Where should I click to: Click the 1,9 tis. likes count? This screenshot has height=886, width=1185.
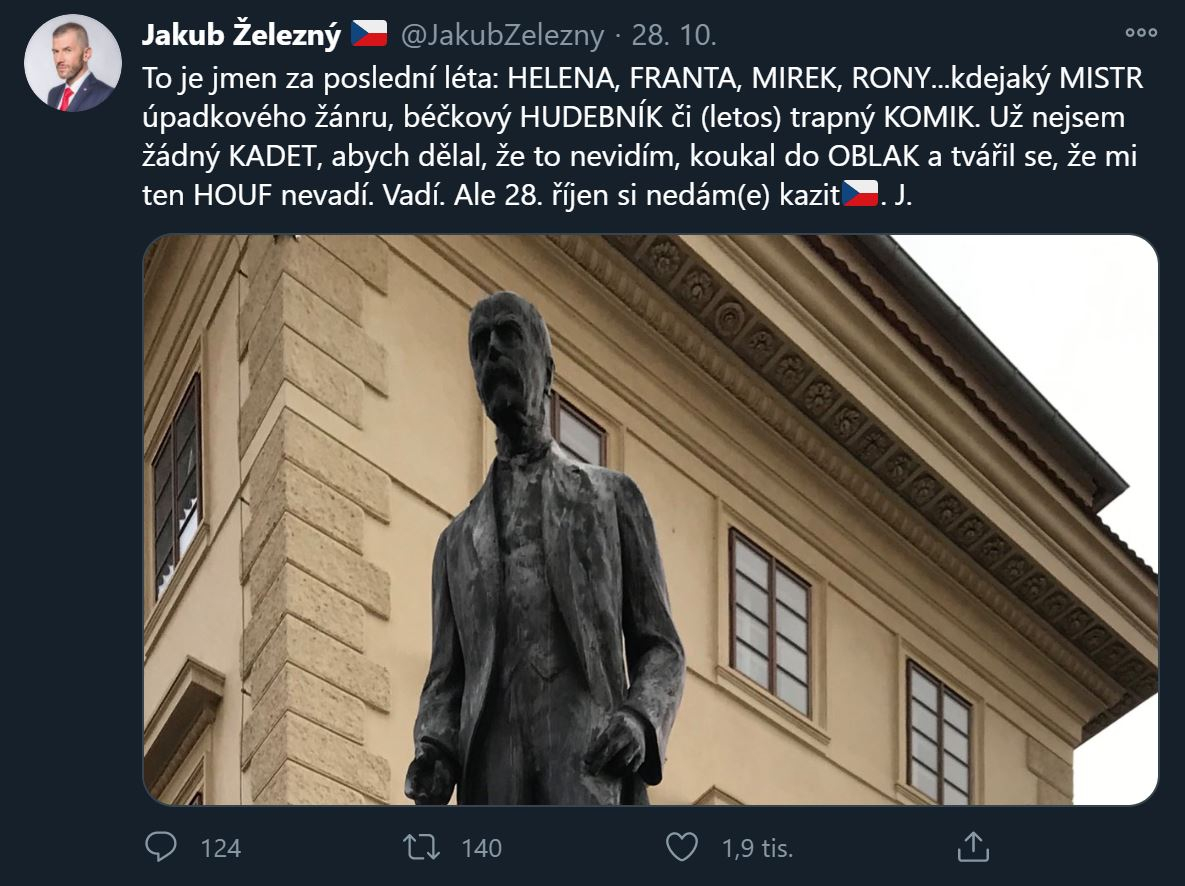(x=757, y=847)
